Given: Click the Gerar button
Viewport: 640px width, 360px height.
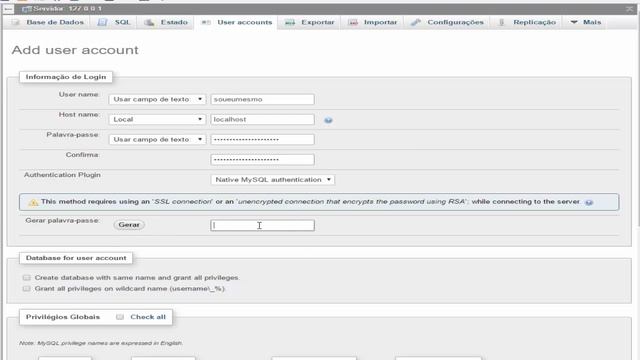Looking at the screenshot, I should [x=129, y=225].
